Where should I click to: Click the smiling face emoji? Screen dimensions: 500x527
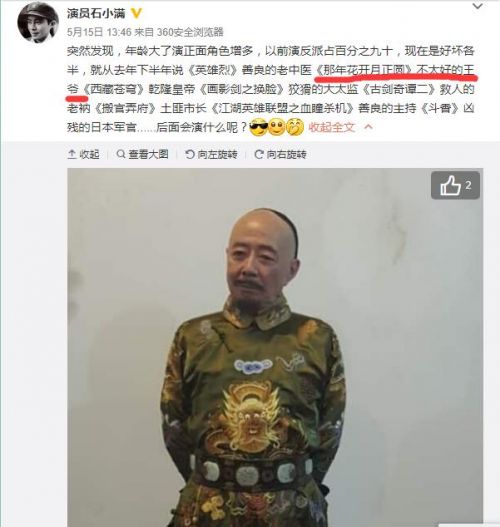coord(277,127)
